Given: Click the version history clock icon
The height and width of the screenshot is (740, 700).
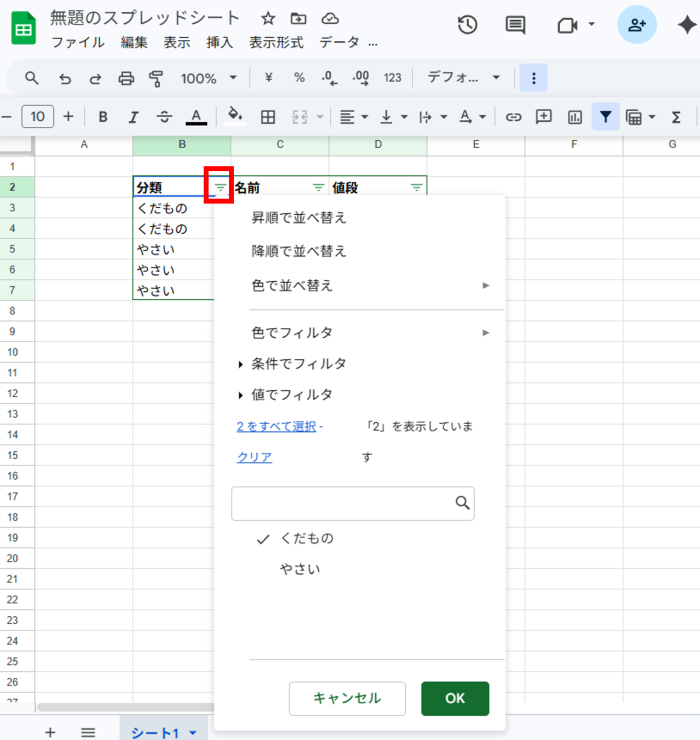Looking at the screenshot, I should 467,25.
